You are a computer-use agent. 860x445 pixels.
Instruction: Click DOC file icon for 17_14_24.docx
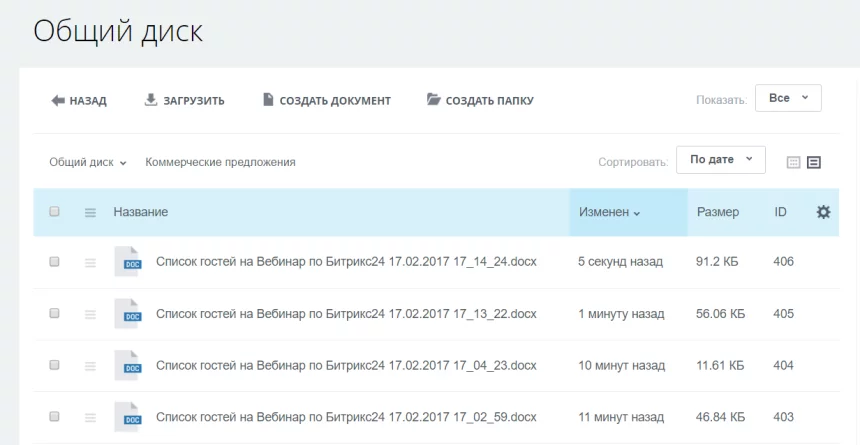coord(129,261)
